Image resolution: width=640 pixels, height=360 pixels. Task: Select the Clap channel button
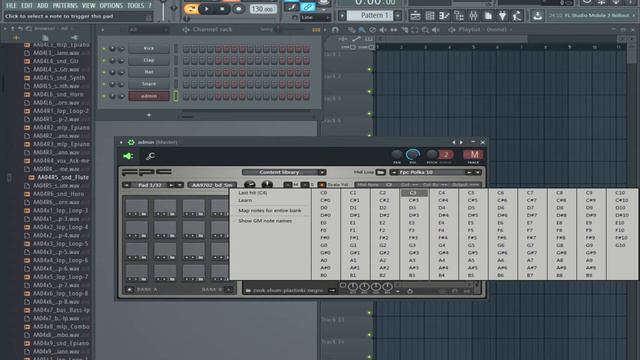tap(149, 60)
